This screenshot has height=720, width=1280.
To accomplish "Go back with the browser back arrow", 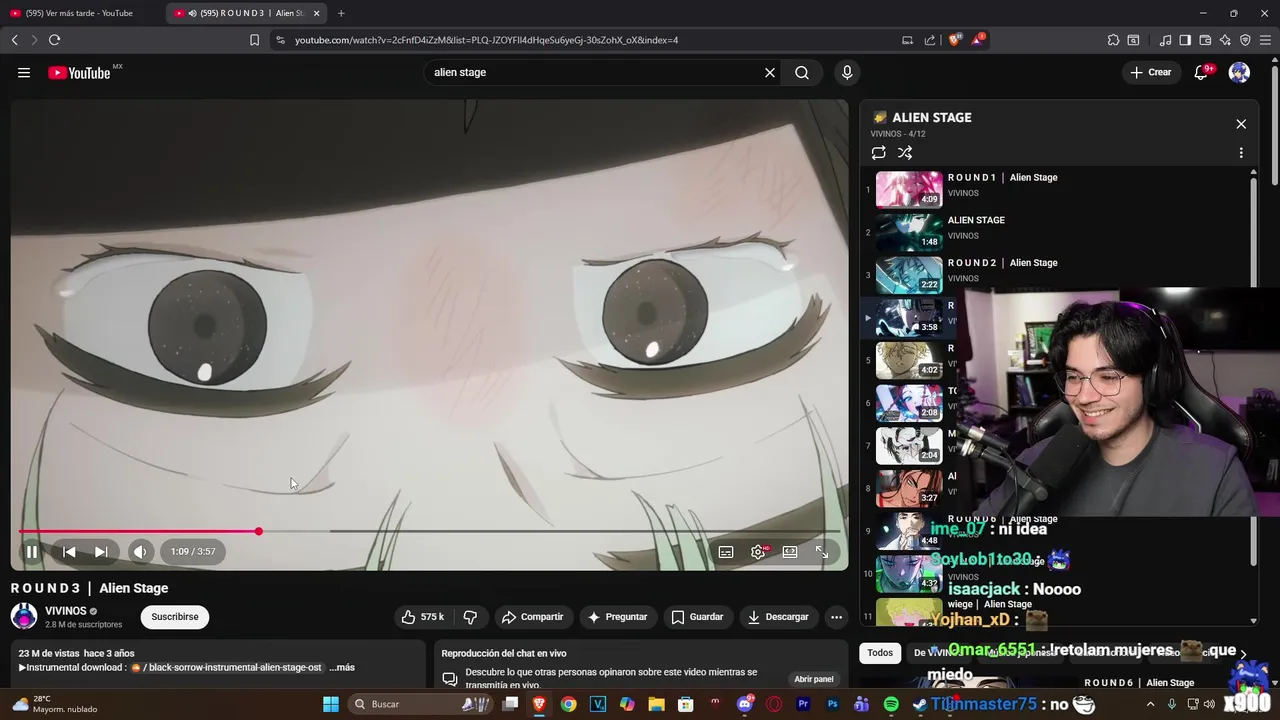I will (x=14, y=40).
